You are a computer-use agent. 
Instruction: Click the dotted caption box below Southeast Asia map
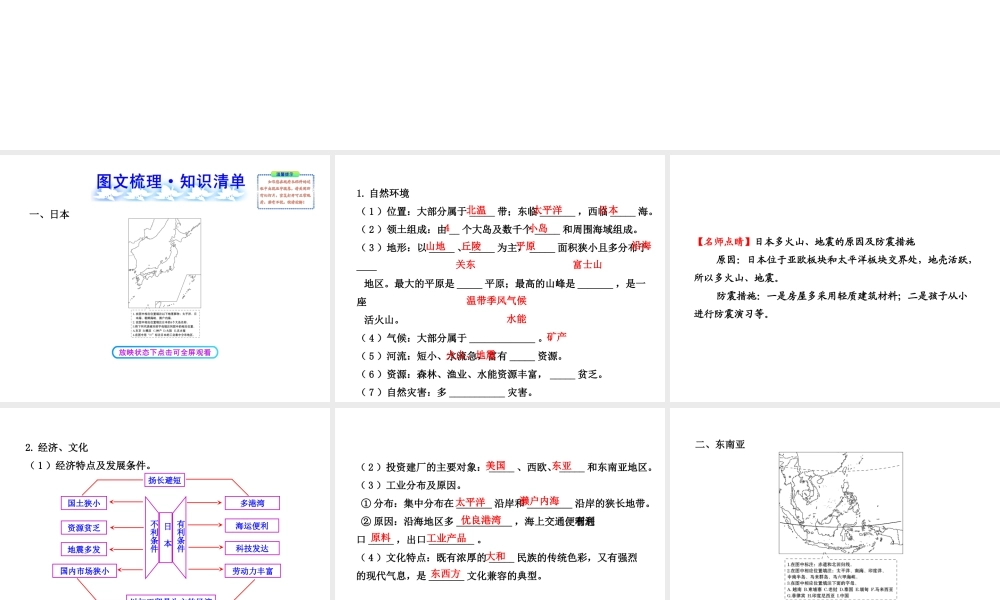click(x=841, y=579)
